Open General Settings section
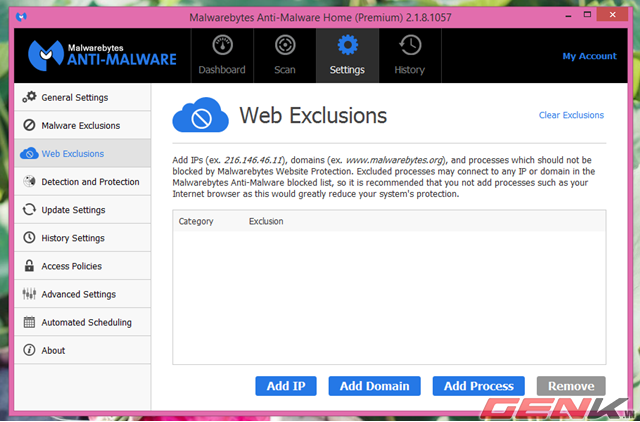 click(82, 97)
